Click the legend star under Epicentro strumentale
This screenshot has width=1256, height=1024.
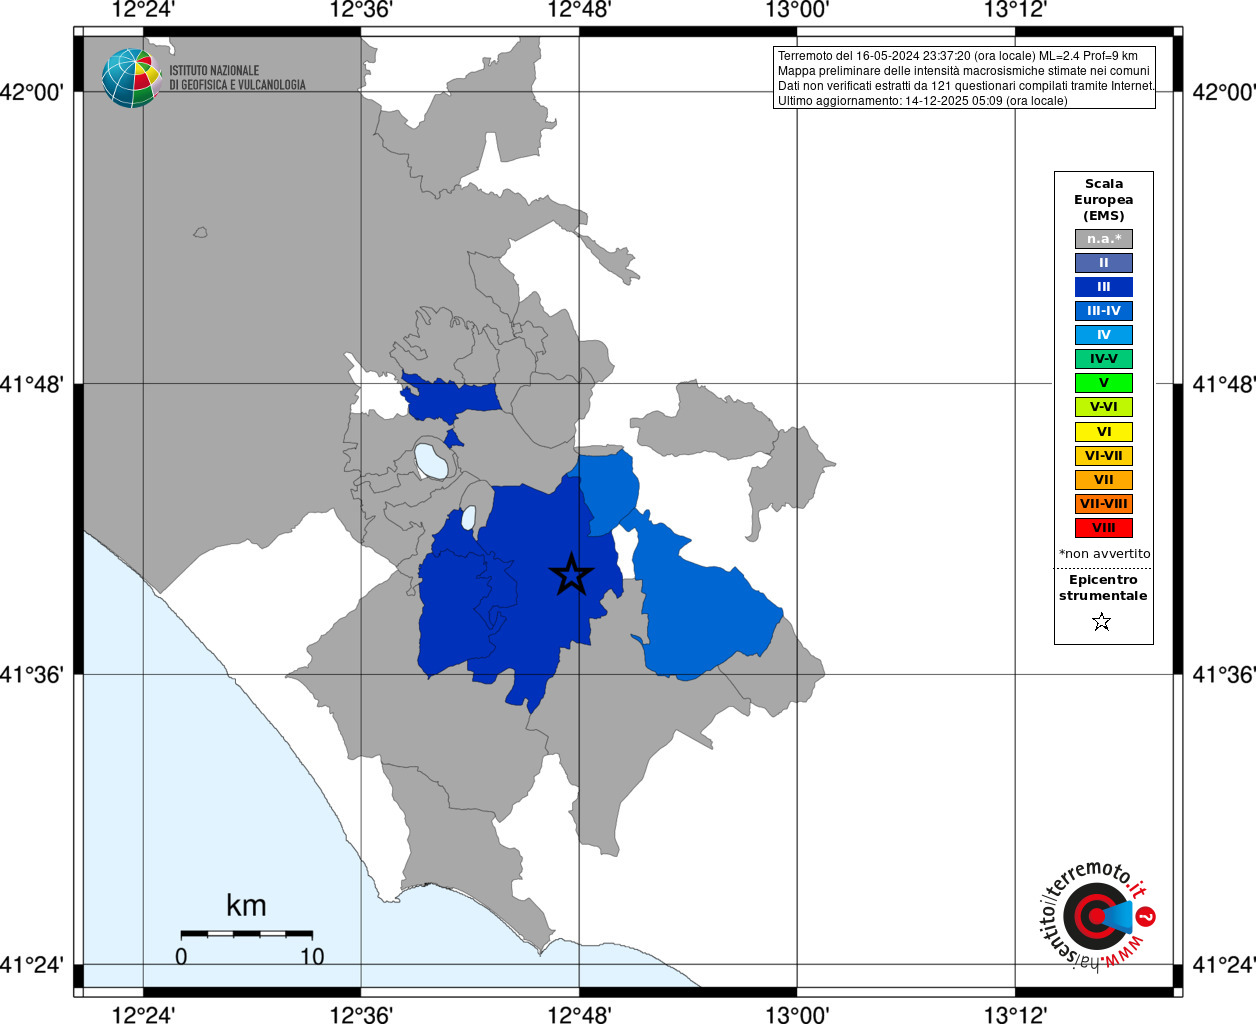click(1102, 622)
